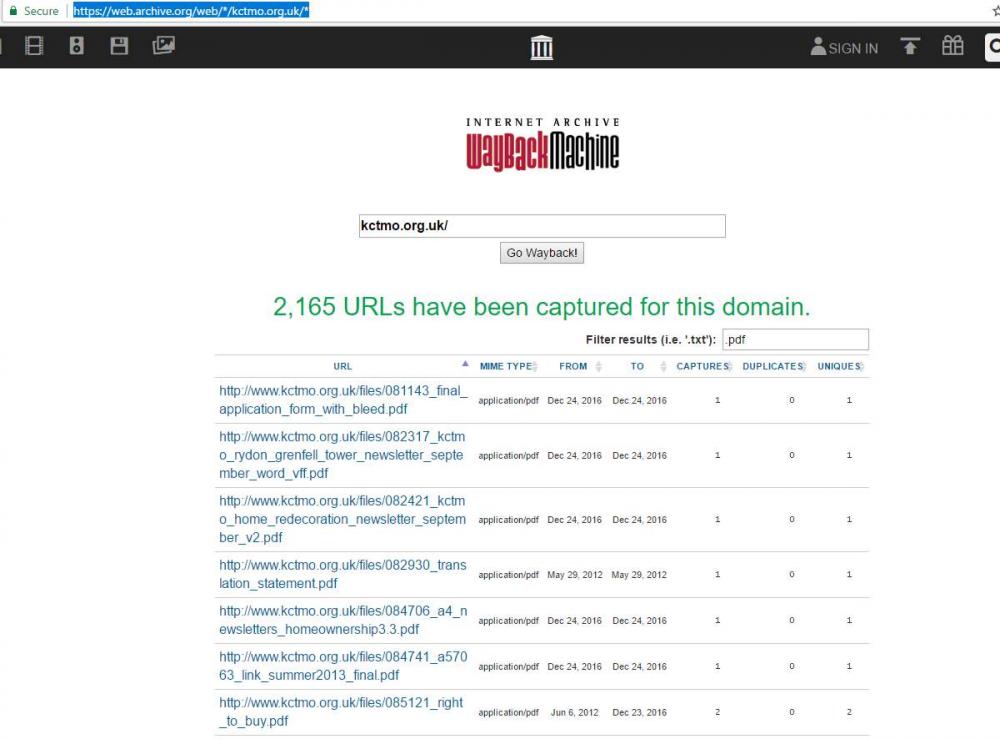Click 'Filter results (i.e. '.txt'):' label
The image size is (1000, 739).
tap(651, 340)
